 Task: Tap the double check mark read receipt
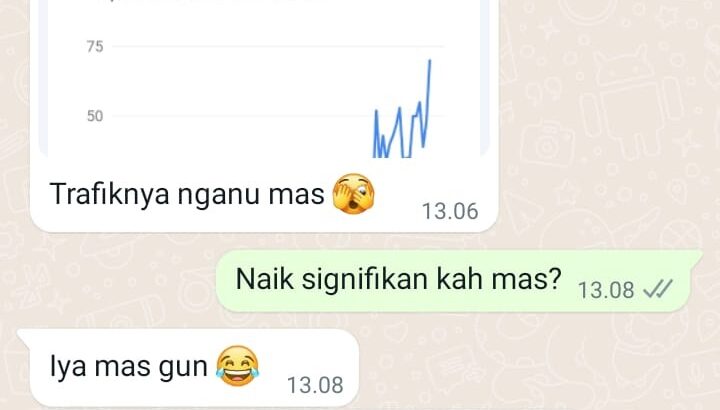[658, 289]
